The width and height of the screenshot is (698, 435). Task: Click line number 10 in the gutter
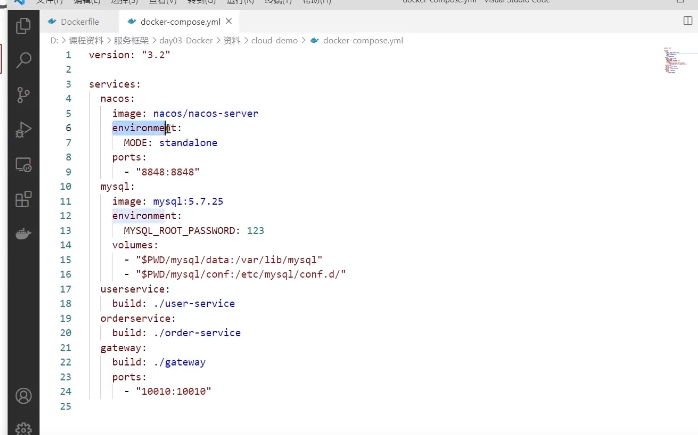[x=65, y=187]
